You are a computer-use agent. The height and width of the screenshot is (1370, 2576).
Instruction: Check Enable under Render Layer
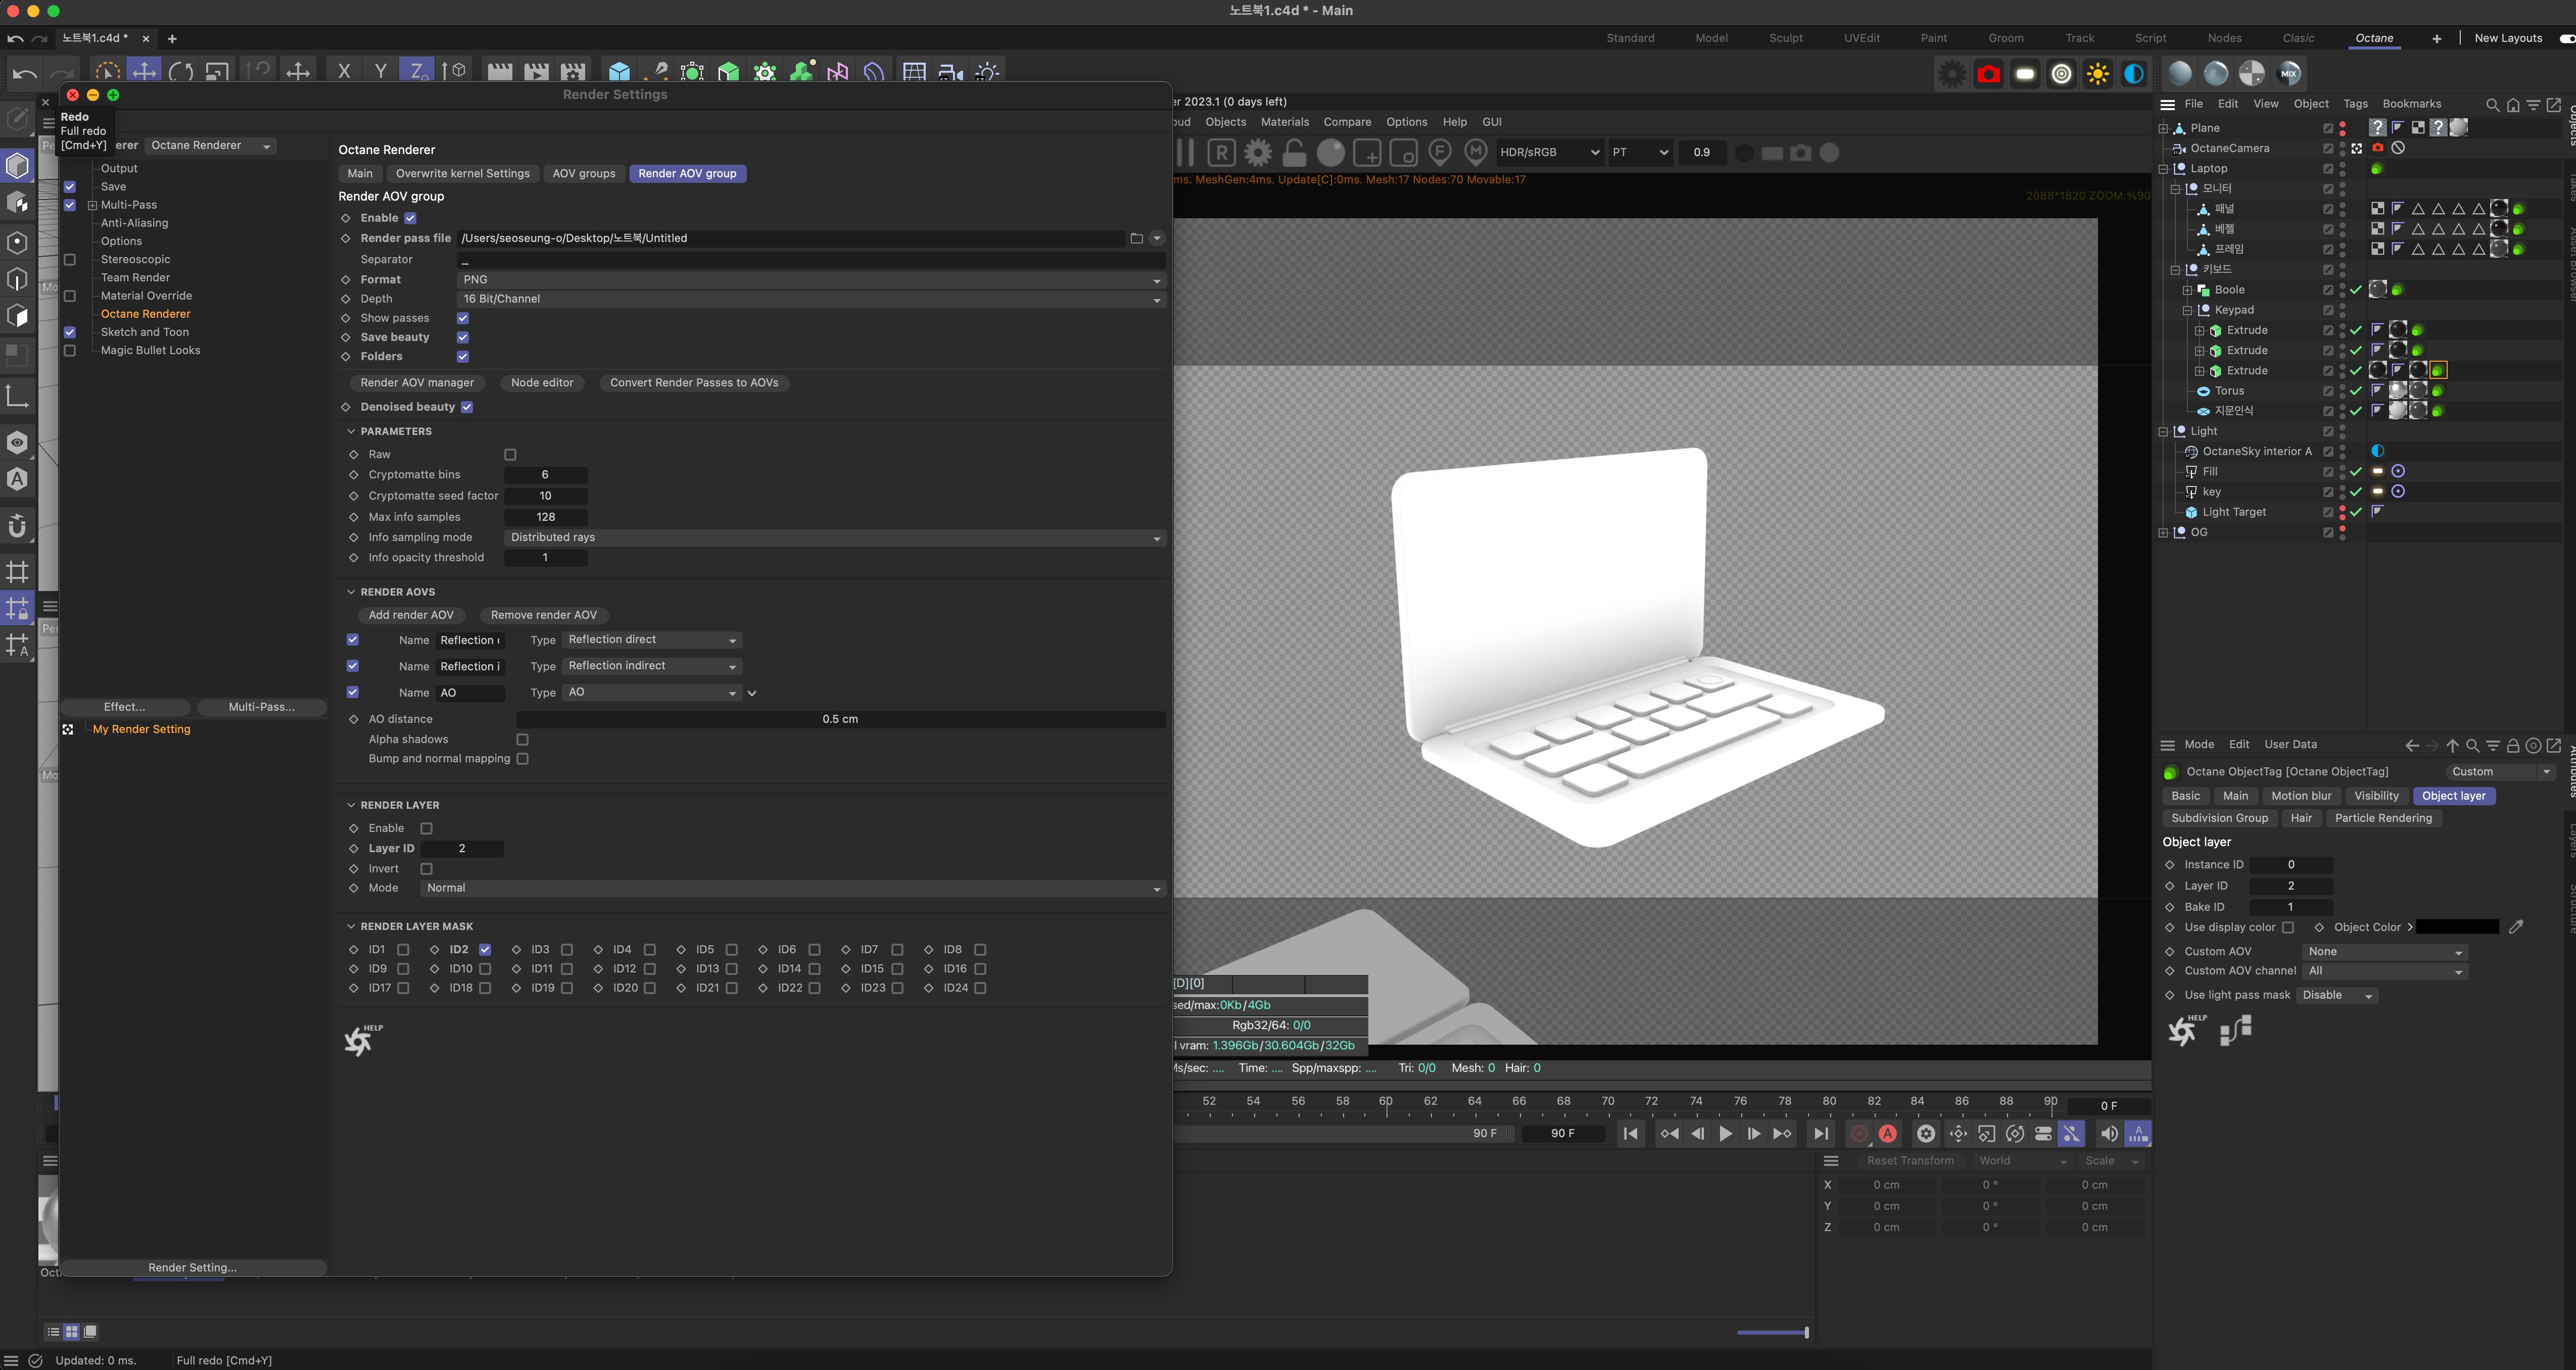426,829
